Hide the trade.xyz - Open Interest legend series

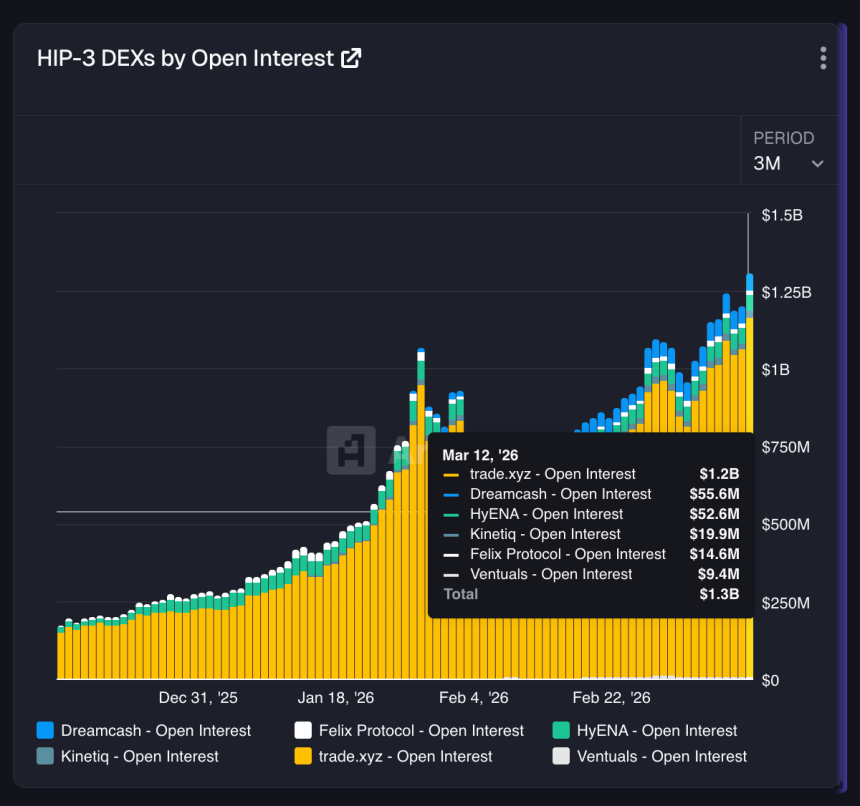click(x=393, y=757)
